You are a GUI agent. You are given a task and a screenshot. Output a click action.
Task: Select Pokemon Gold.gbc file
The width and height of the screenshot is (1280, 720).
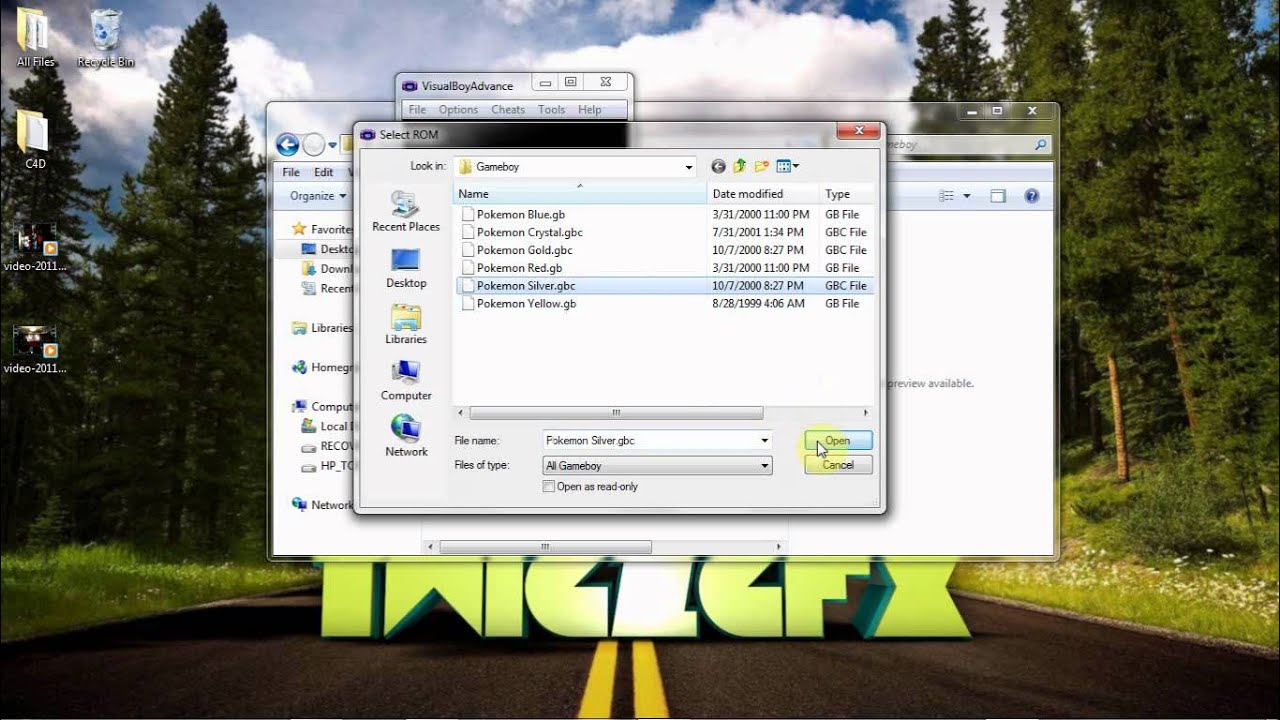tap(524, 250)
